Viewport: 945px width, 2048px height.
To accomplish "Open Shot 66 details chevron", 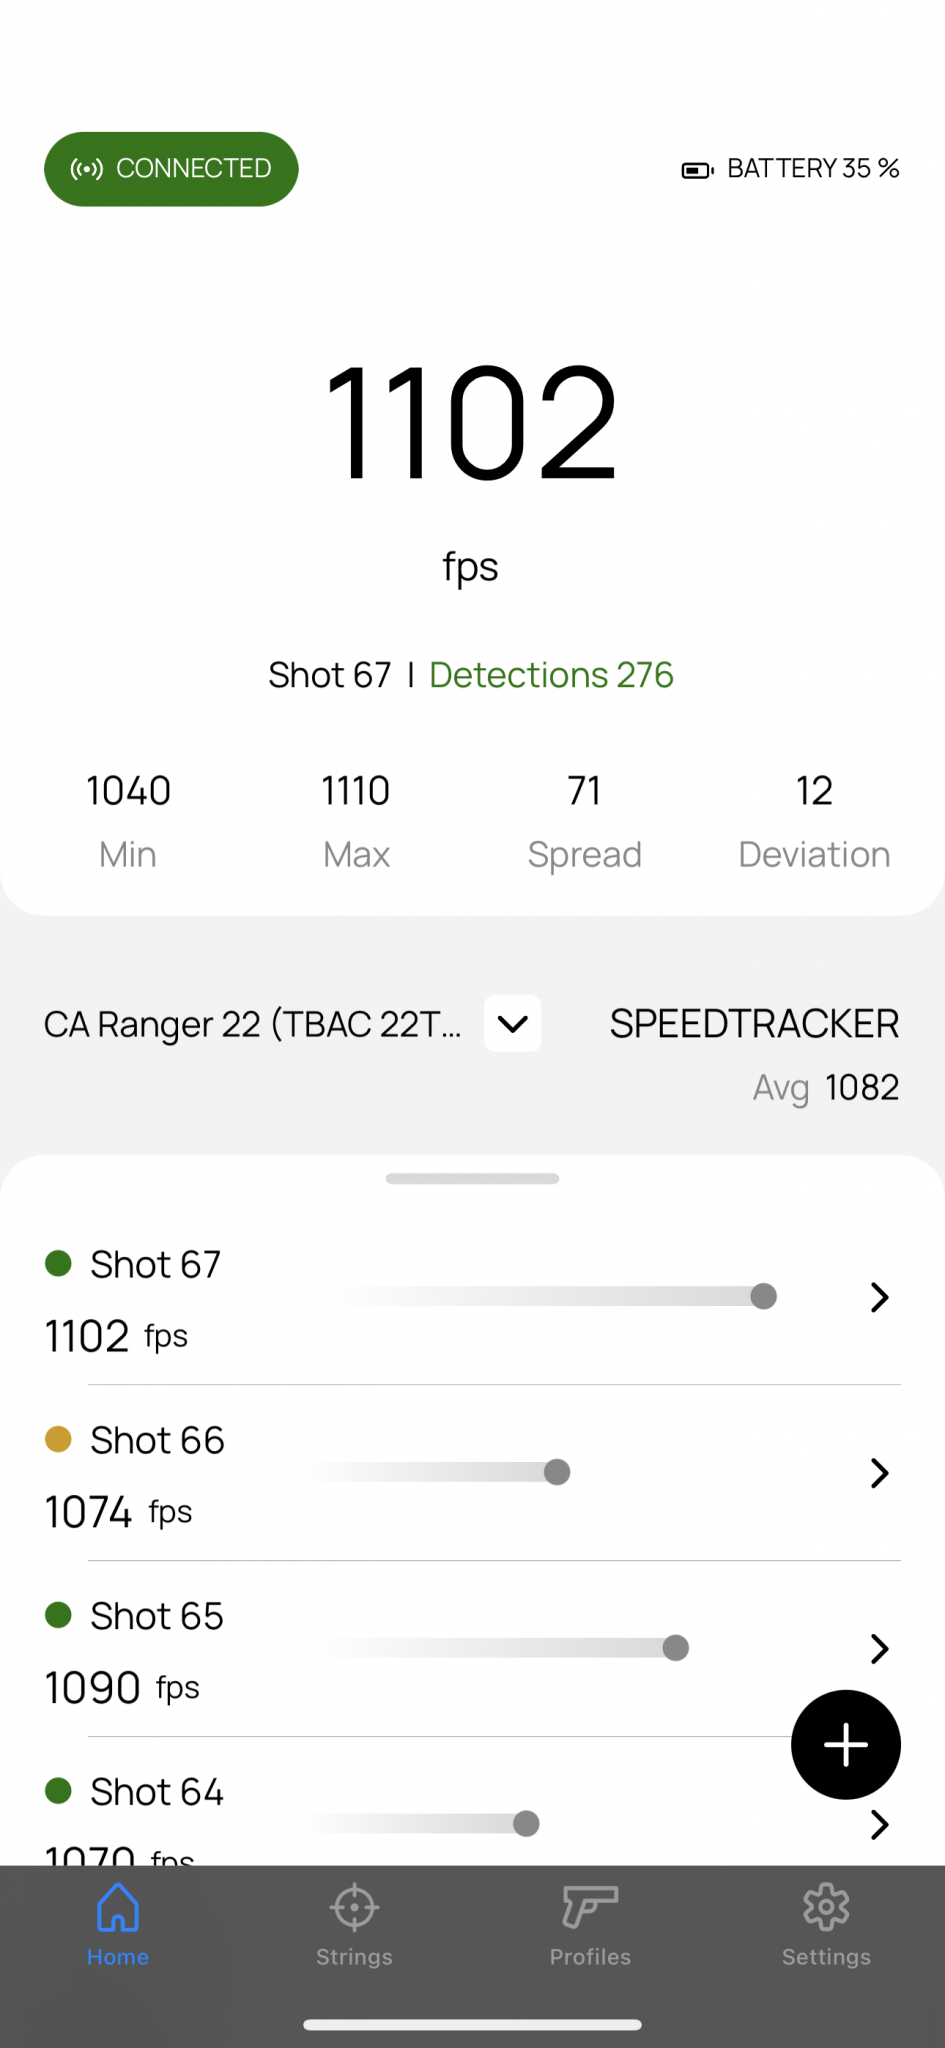I will [x=879, y=1473].
